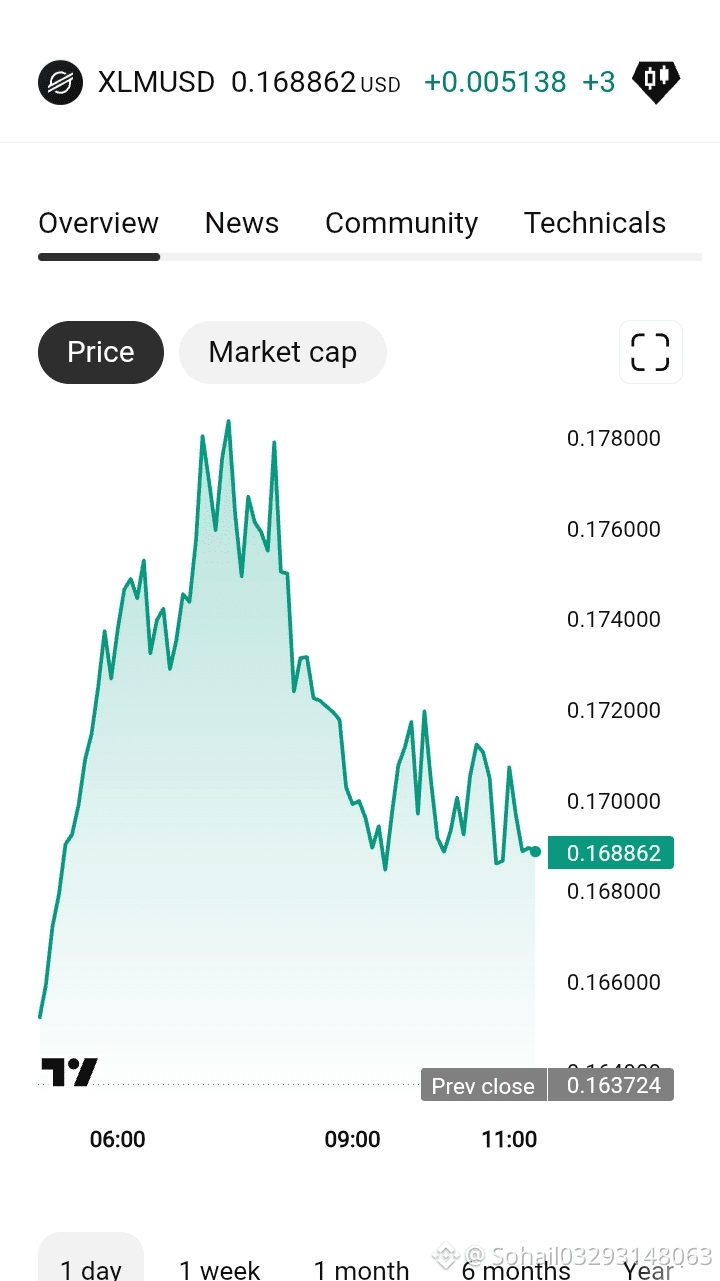The height and width of the screenshot is (1281, 720).
Task: Tap the 09:00 time axis marker
Action: tap(353, 1139)
